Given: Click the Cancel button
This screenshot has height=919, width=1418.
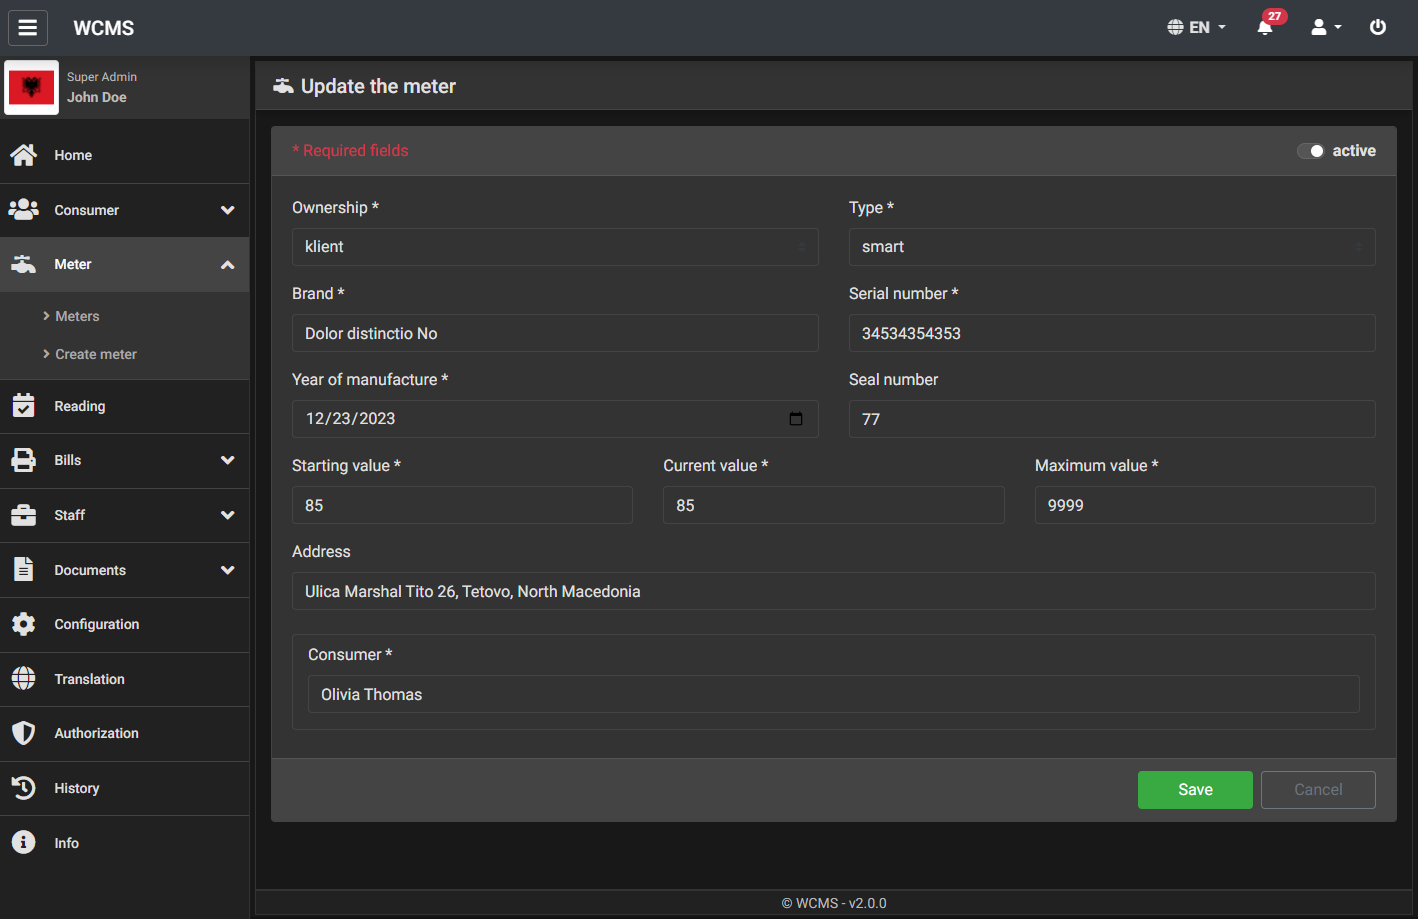Looking at the screenshot, I should [1318, 790].
